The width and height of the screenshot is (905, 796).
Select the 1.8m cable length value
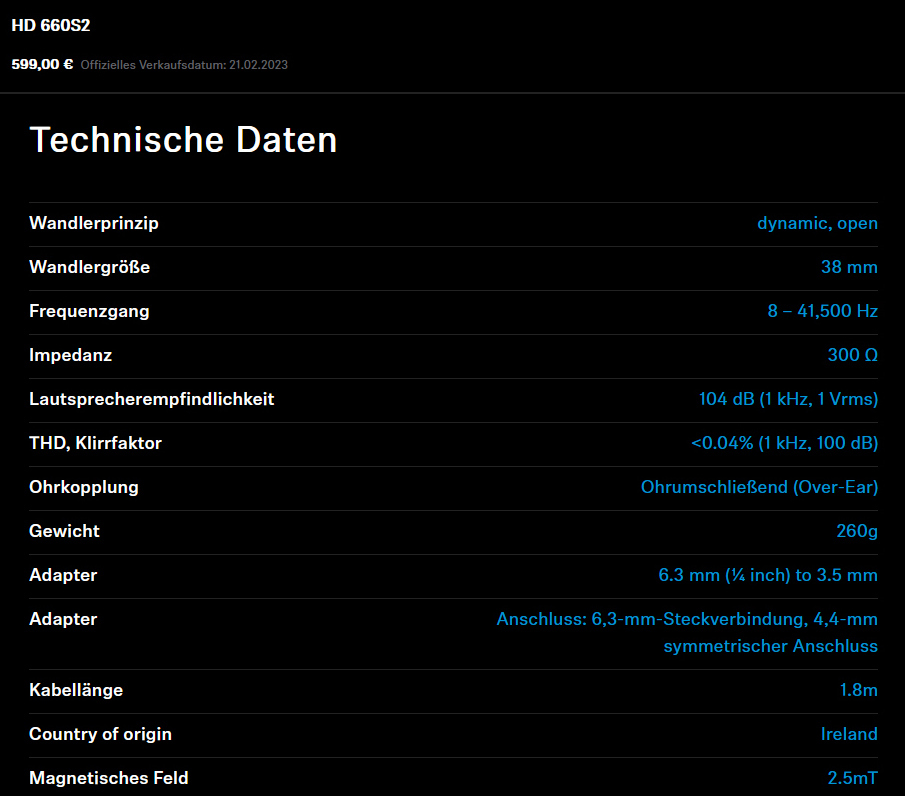(858, 690)
